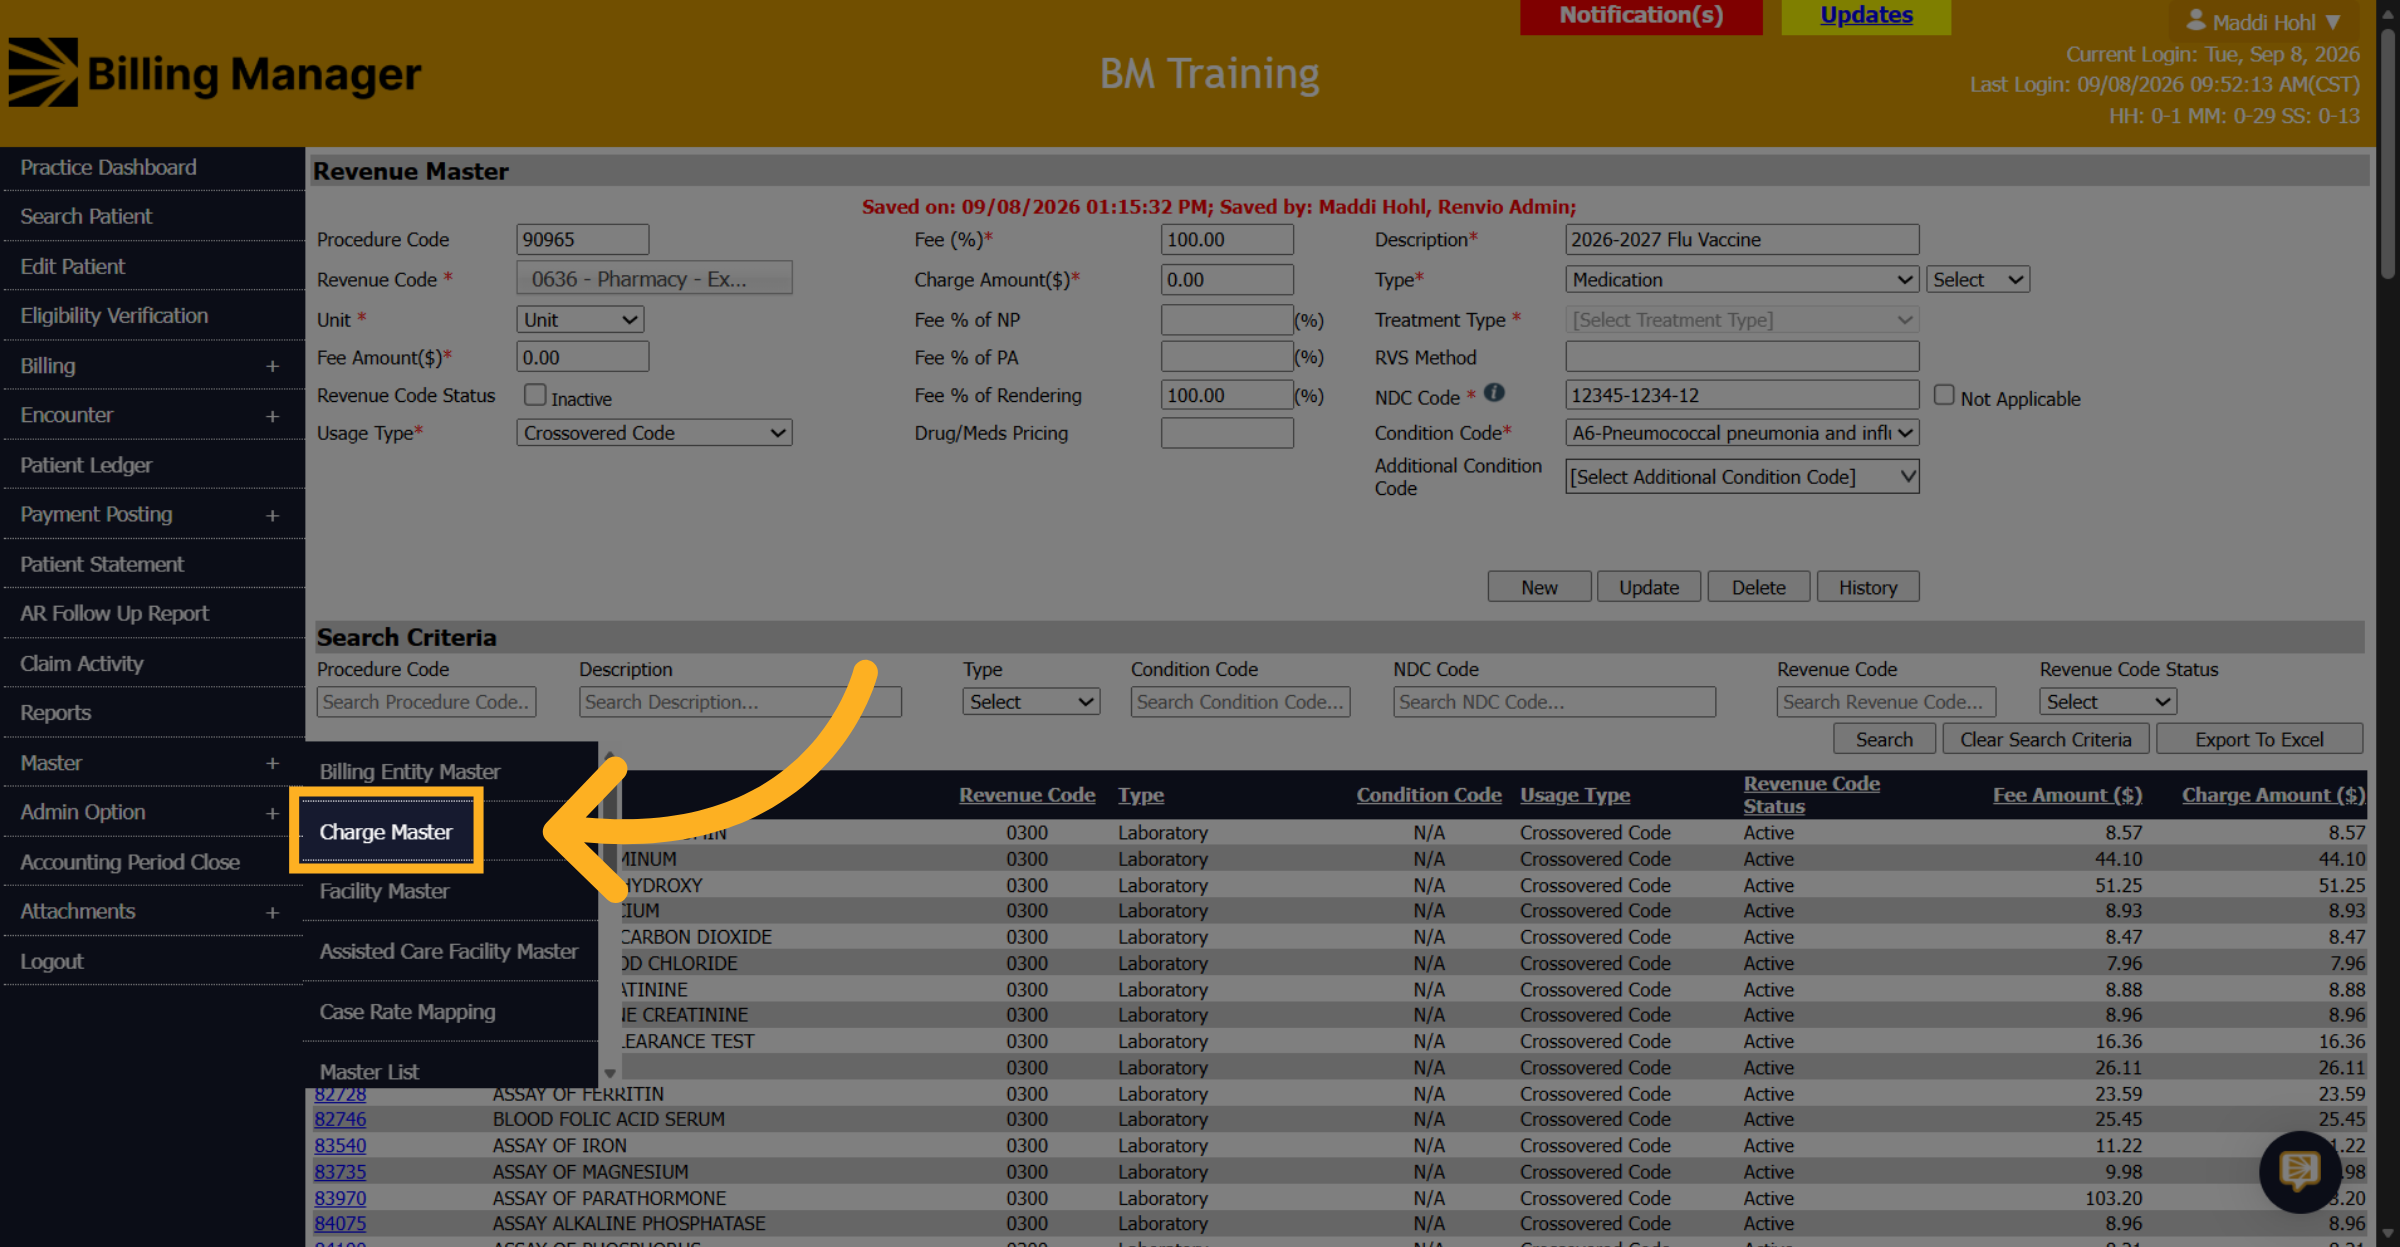
Task: Click the Search Procedure Code input field
Action: tap(426, 702)
